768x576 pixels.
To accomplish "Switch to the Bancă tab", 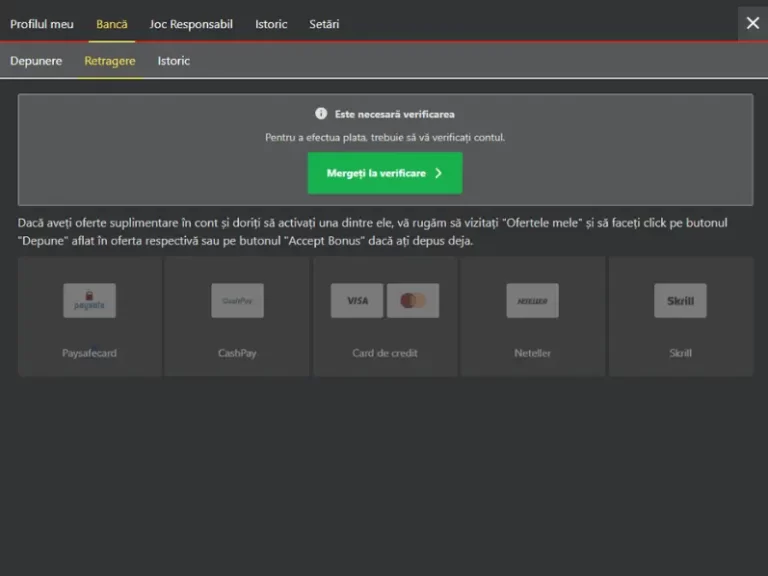I will [x=112, y=24].
